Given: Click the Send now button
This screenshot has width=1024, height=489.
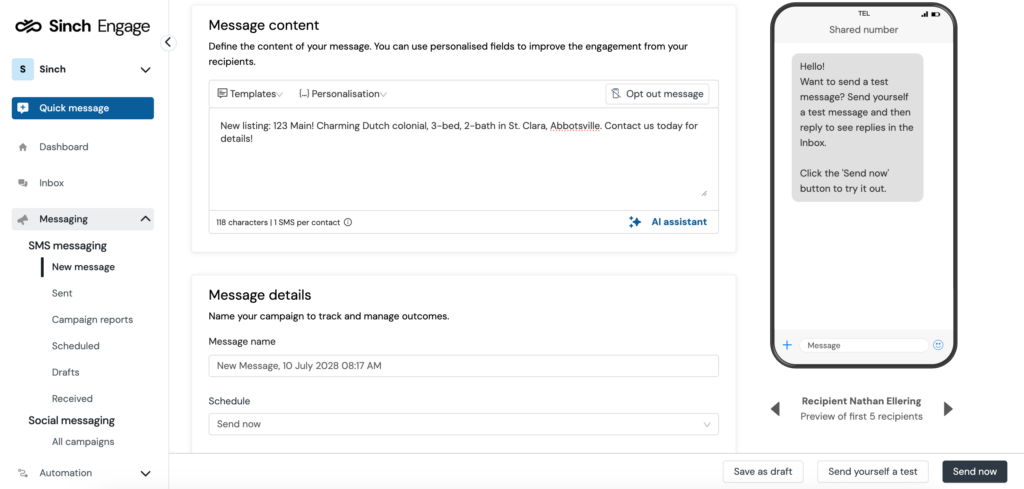Looking at the screenshot, I should pos(974,471).
